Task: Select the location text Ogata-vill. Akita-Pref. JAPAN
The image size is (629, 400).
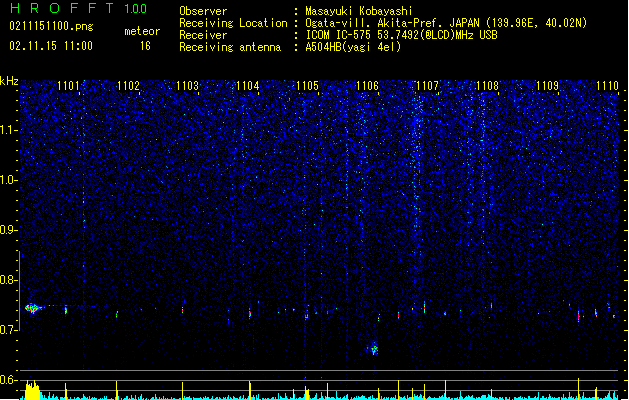Action: point(394,23)
